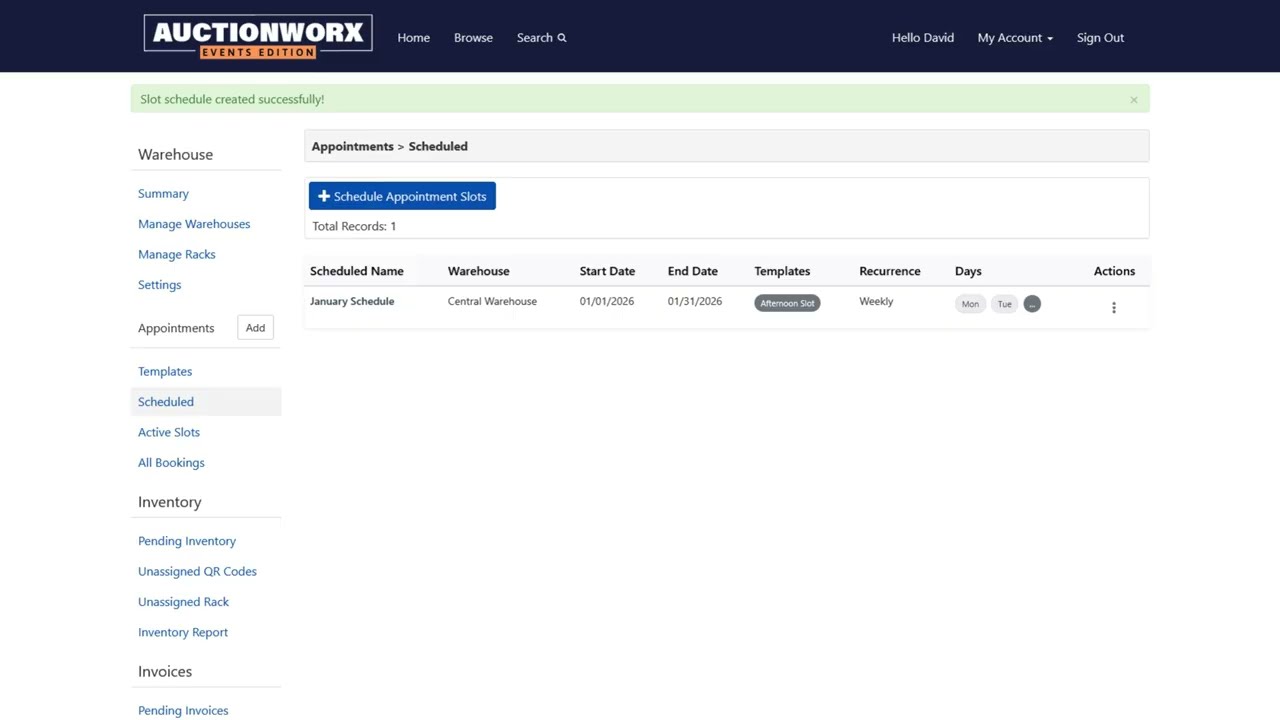
Task: Open Search in the top navigation
Action: pyautogui.click(x=541, y=38)
